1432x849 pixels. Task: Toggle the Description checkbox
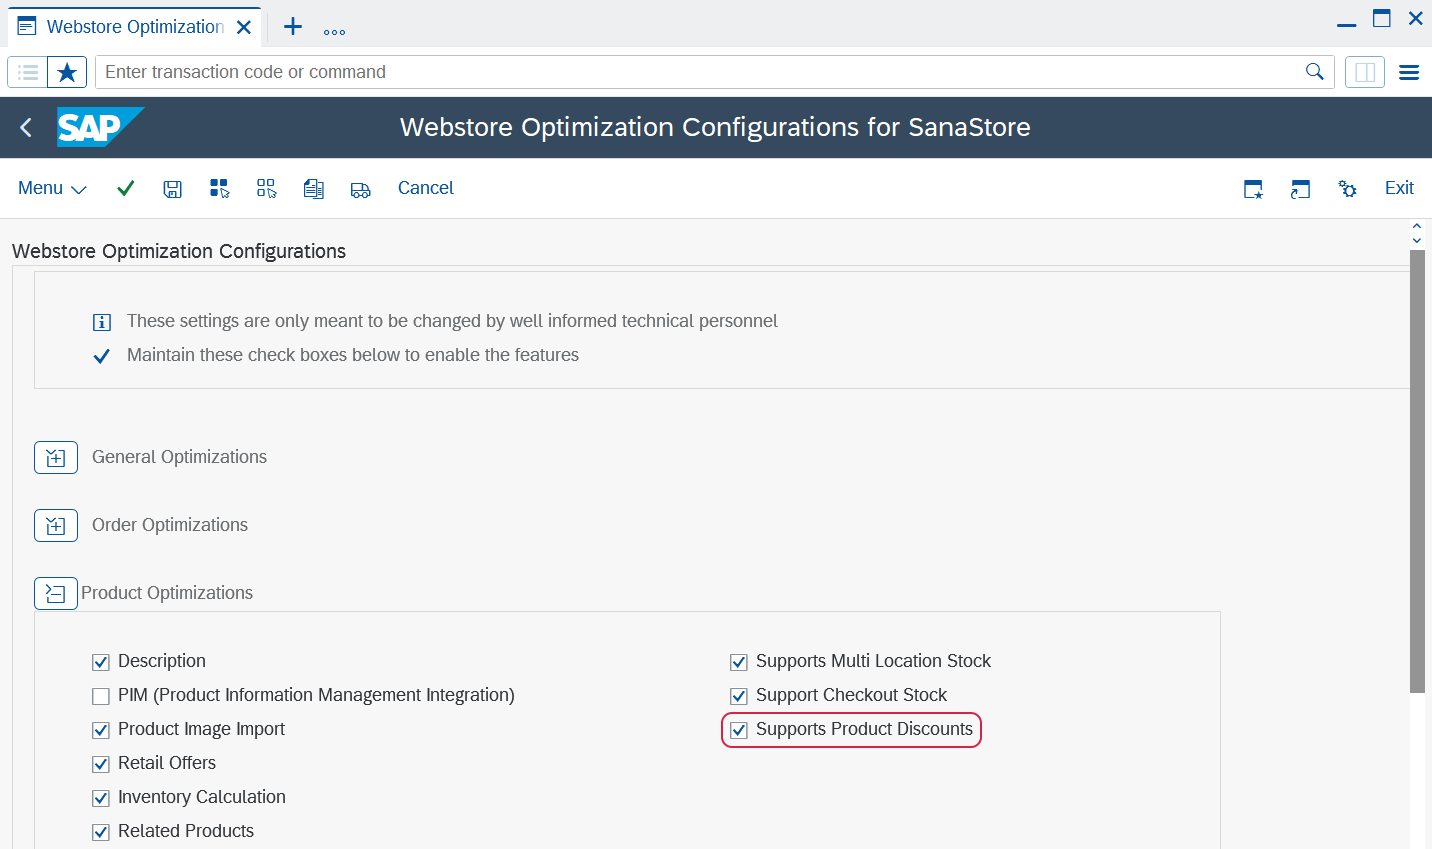point(101,662)
